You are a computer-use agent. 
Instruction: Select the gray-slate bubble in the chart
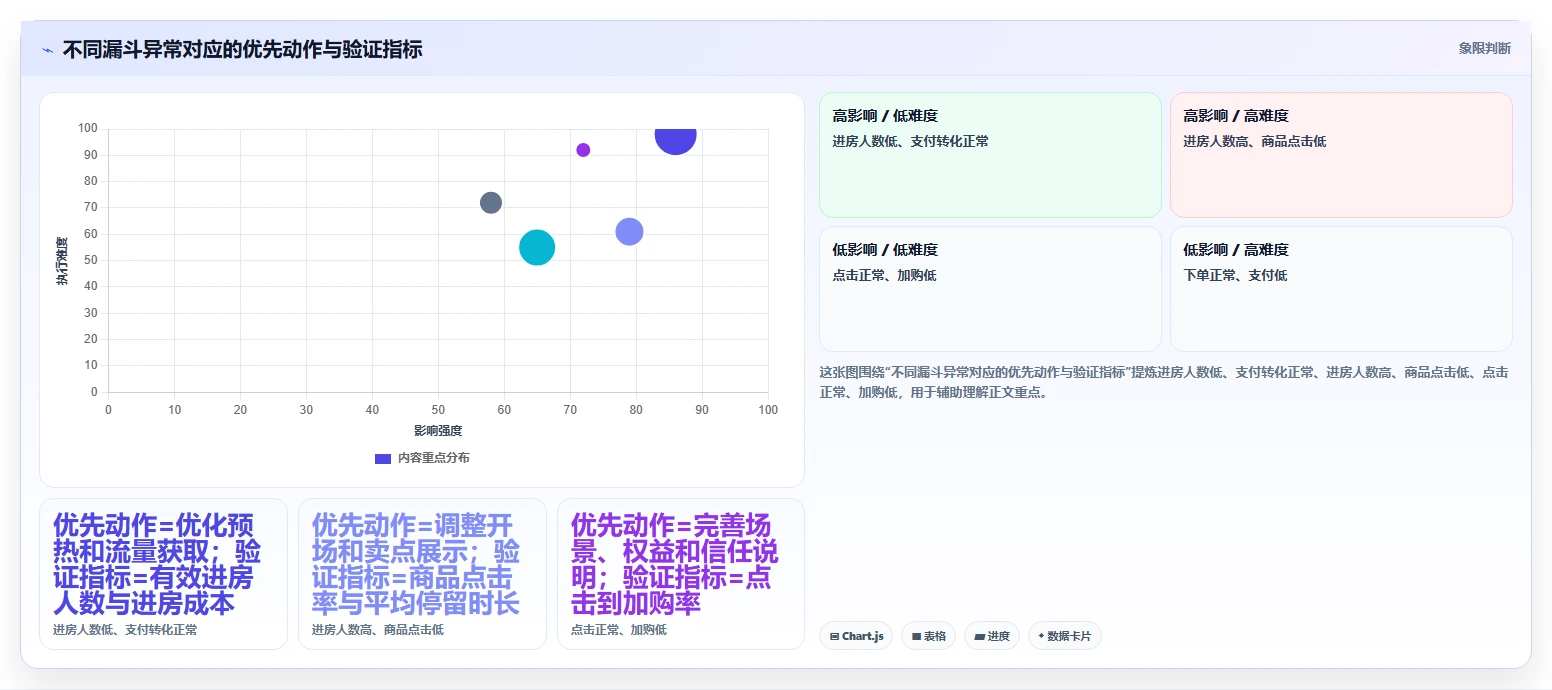(491, 203)
